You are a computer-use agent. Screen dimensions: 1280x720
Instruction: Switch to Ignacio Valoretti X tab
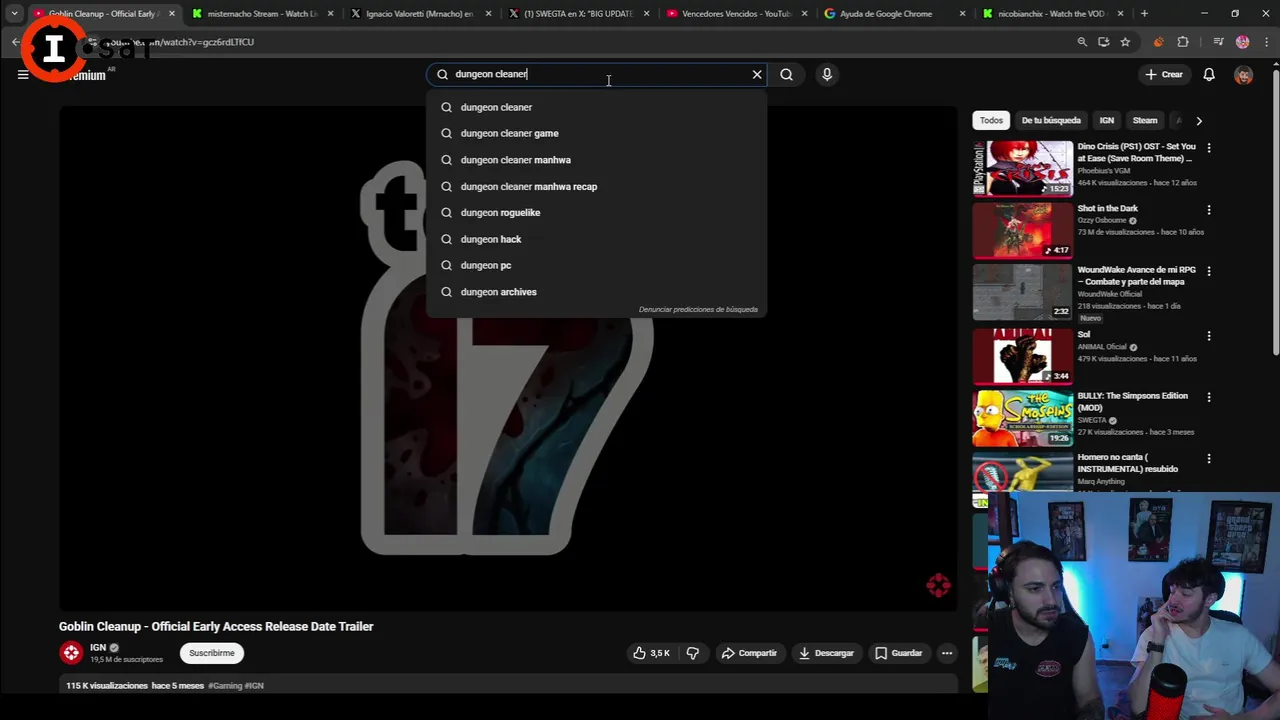tap(420, 14)
